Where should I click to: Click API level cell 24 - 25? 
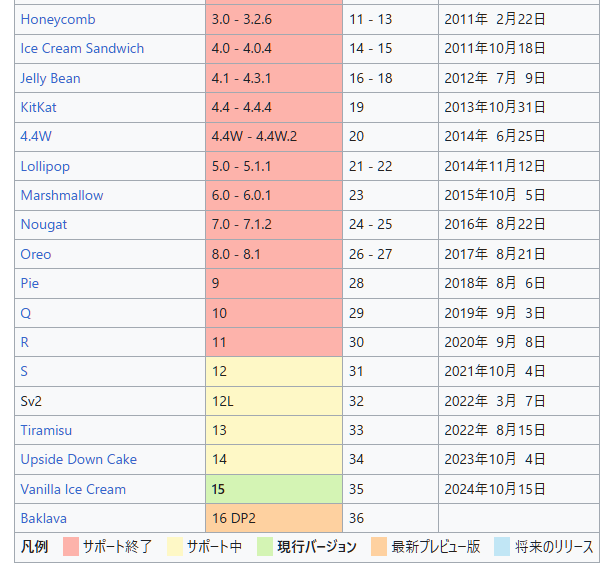tap(390, 224)
